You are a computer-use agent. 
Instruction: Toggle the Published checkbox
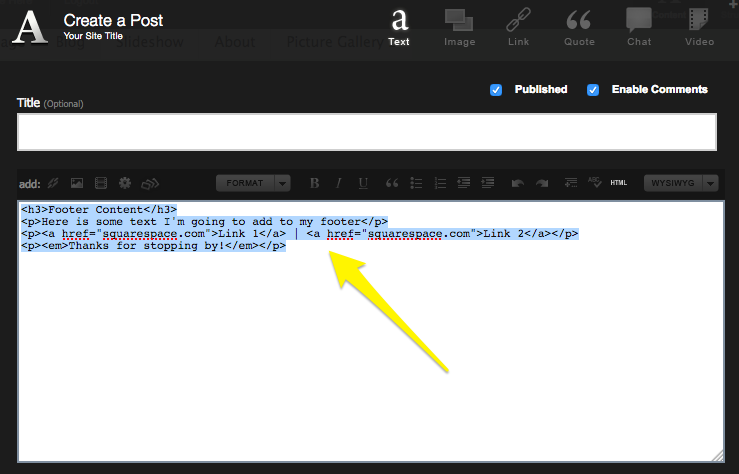(496, 90)
